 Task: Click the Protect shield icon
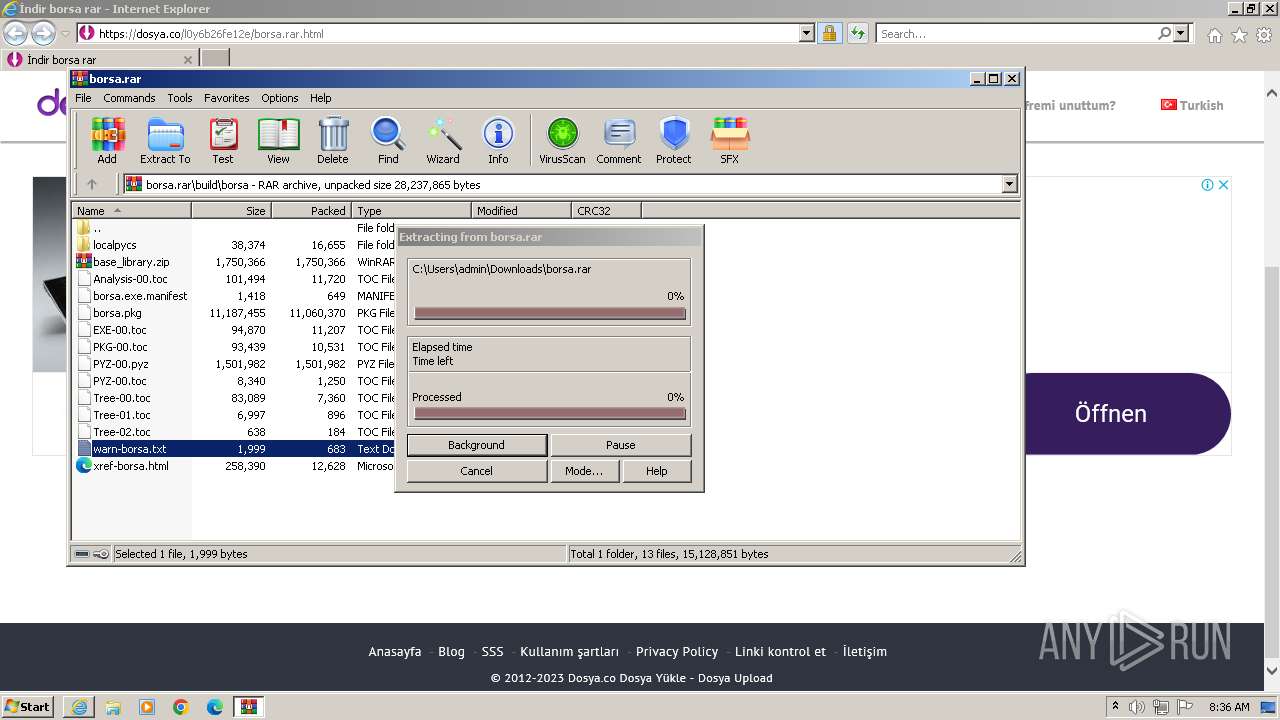point(674,141)
